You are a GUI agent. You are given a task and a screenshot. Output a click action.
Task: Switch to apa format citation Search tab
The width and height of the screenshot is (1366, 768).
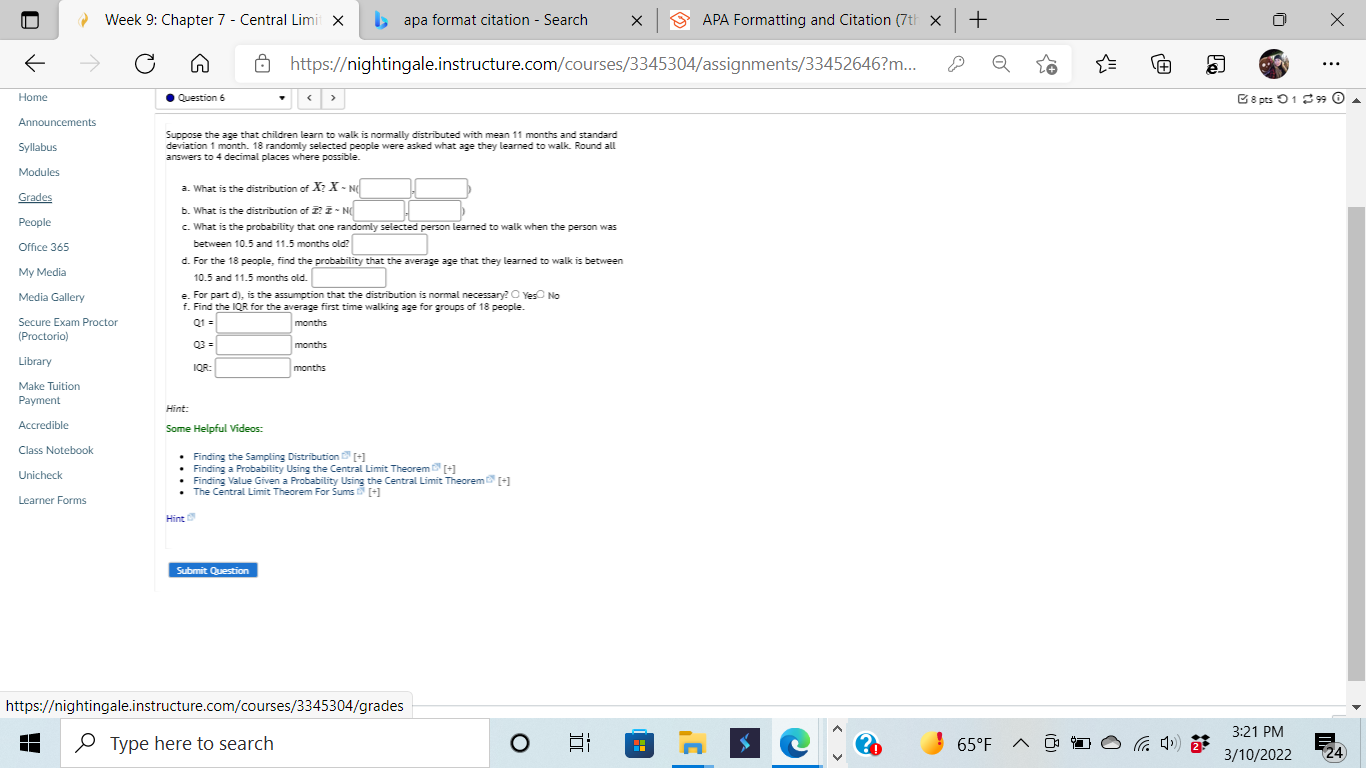point(508,20)
